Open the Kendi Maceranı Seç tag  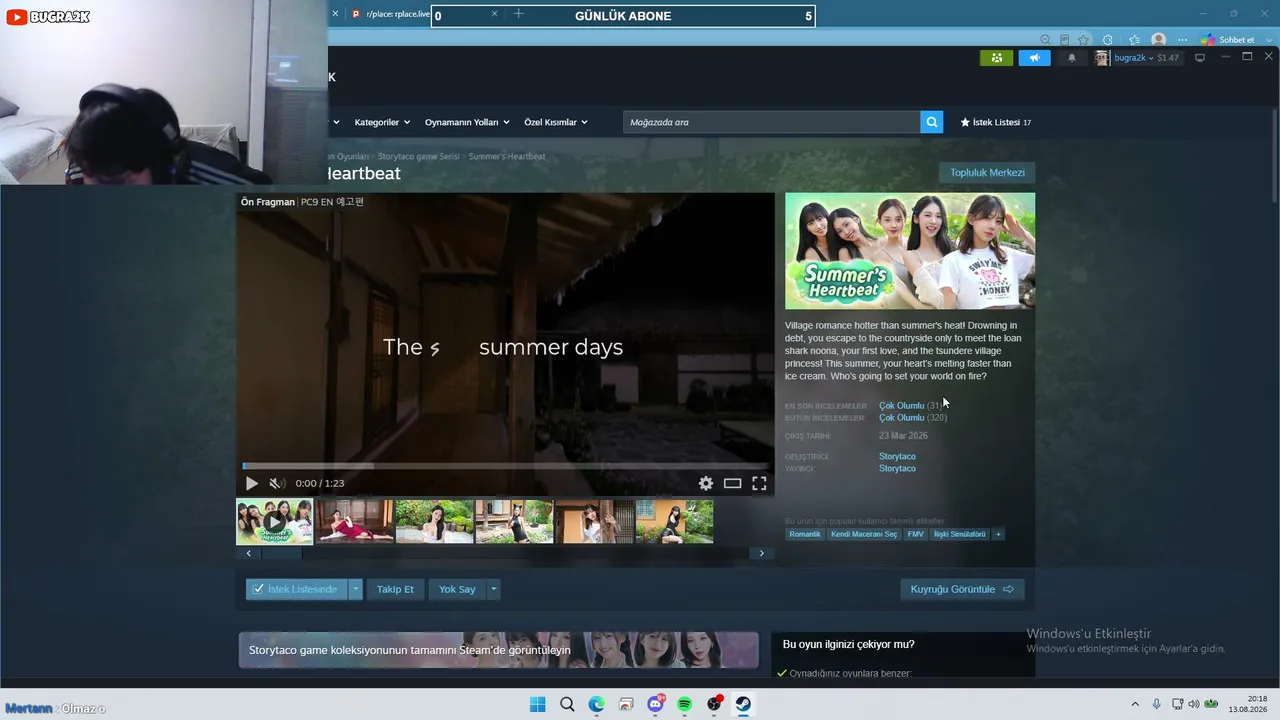click(864, 534)
